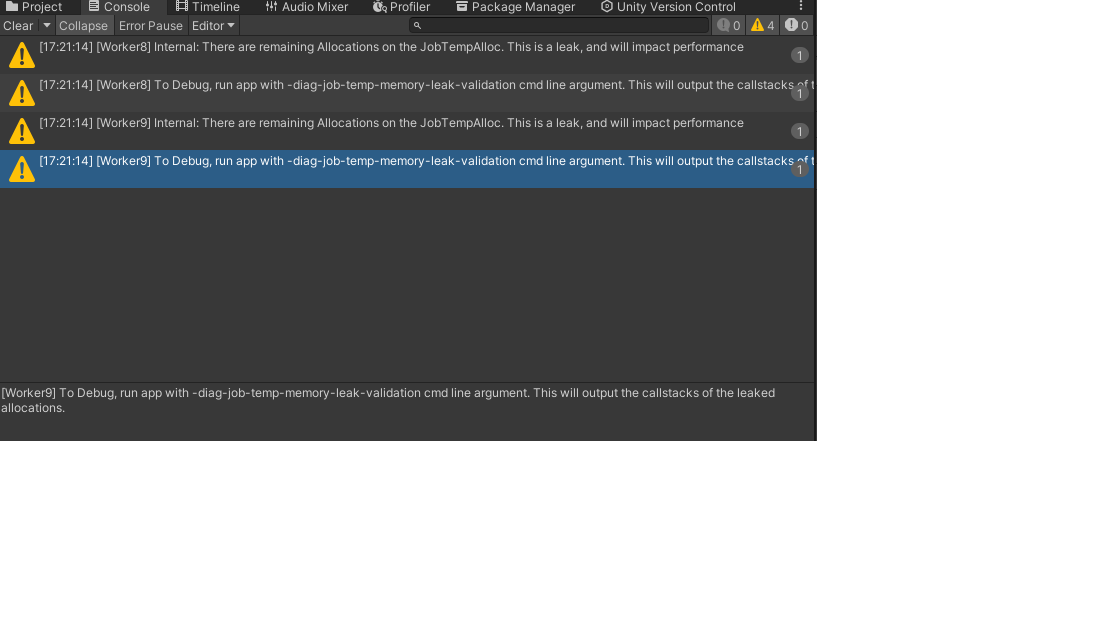The height and width of the screenshot is (623, 1107).
Task: Click the warning icon on the Worker9 Internal leak entry
Action: pos(21,131)
